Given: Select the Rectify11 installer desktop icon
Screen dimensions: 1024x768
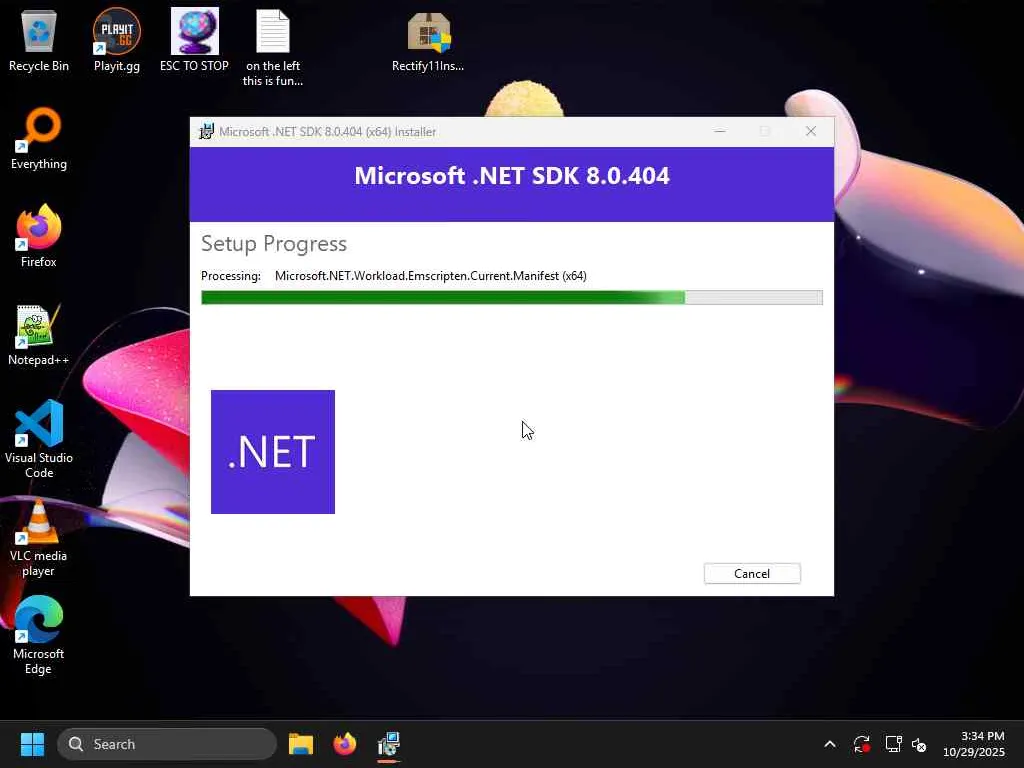Looking at the screenshot, I should tap(428, 40).
